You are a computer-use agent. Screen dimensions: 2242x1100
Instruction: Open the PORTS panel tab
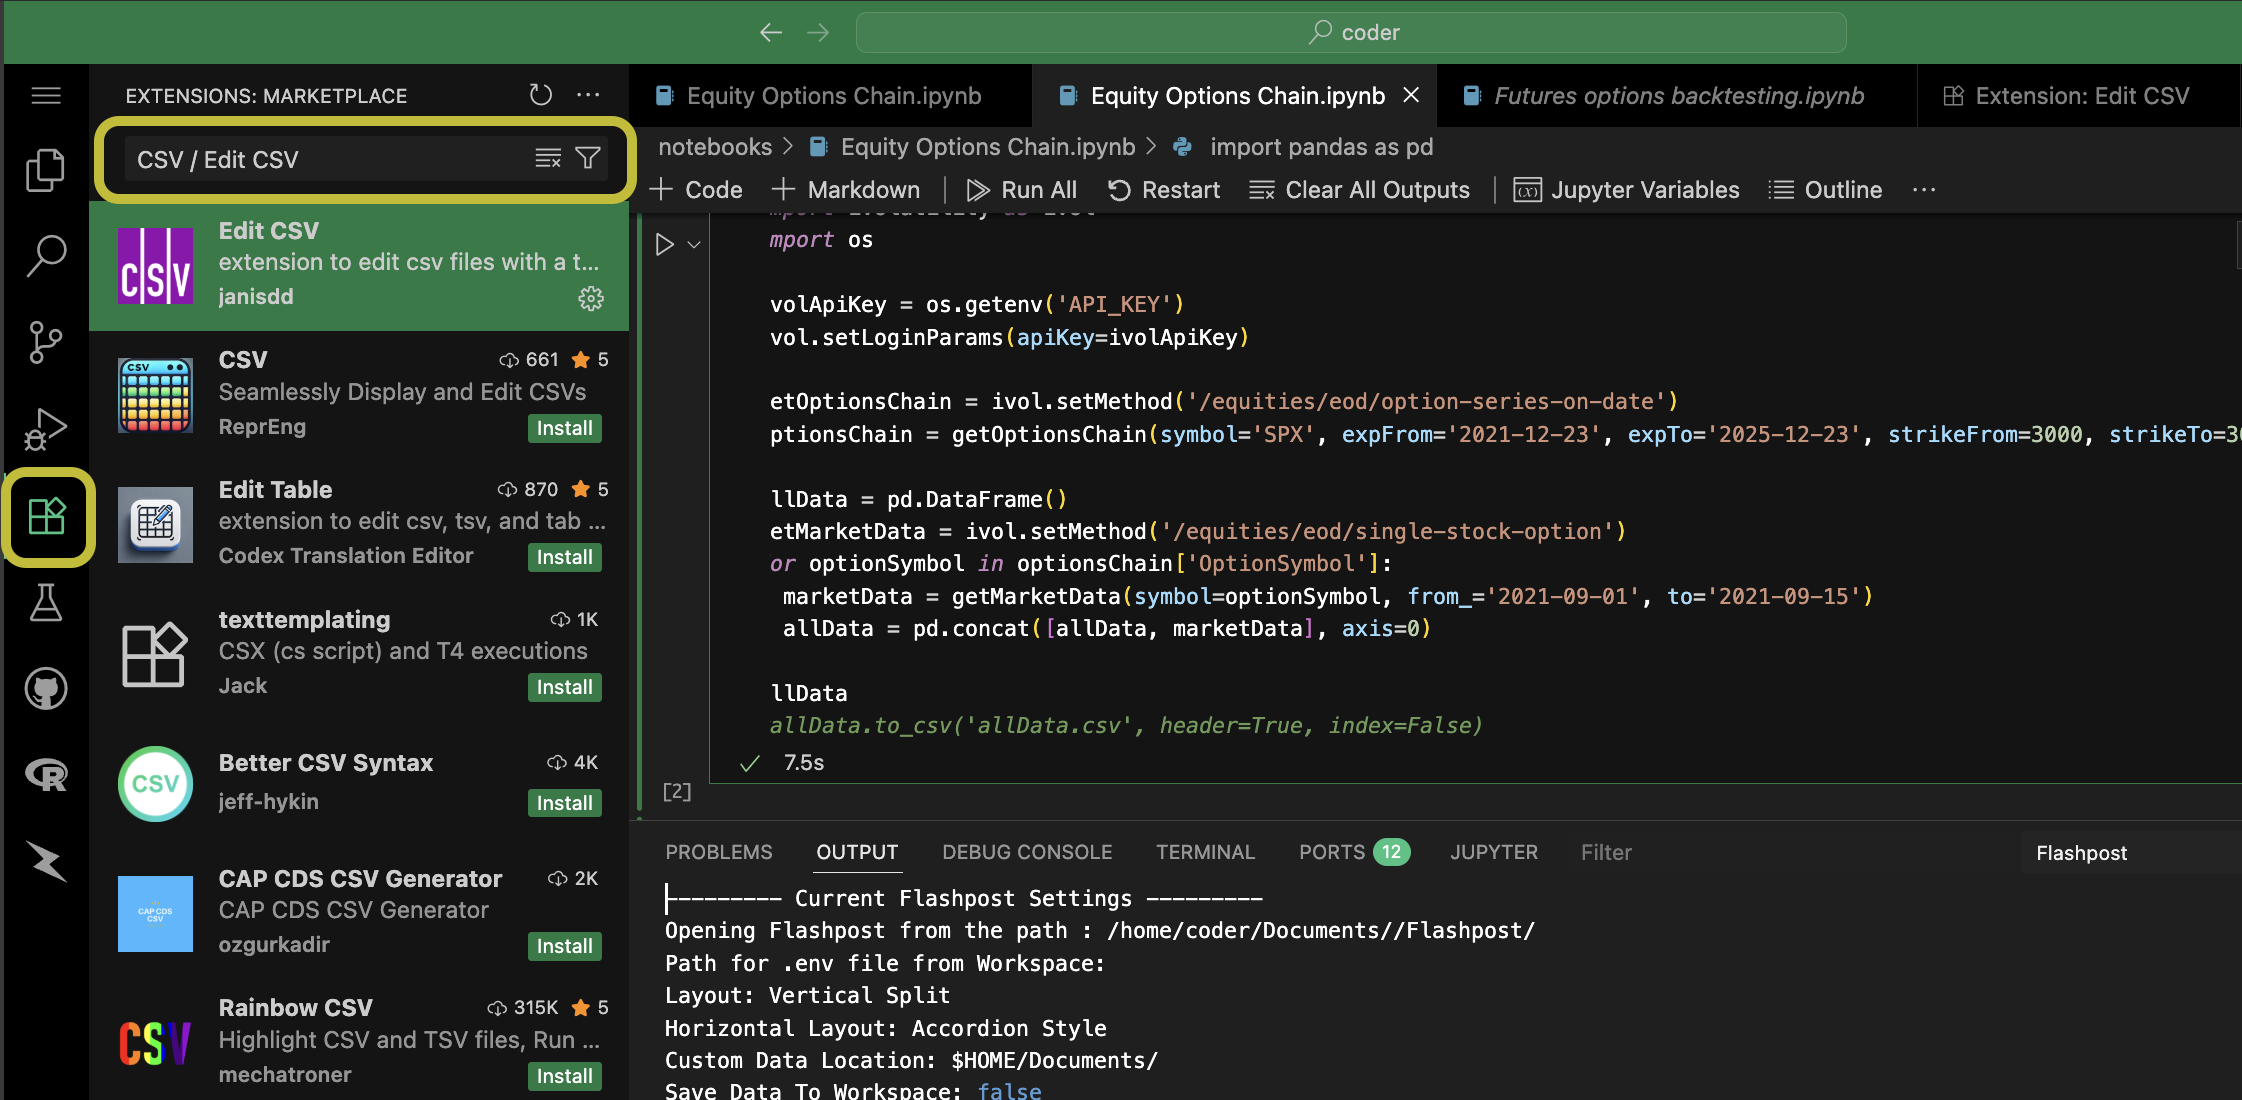coord(1353,852)
